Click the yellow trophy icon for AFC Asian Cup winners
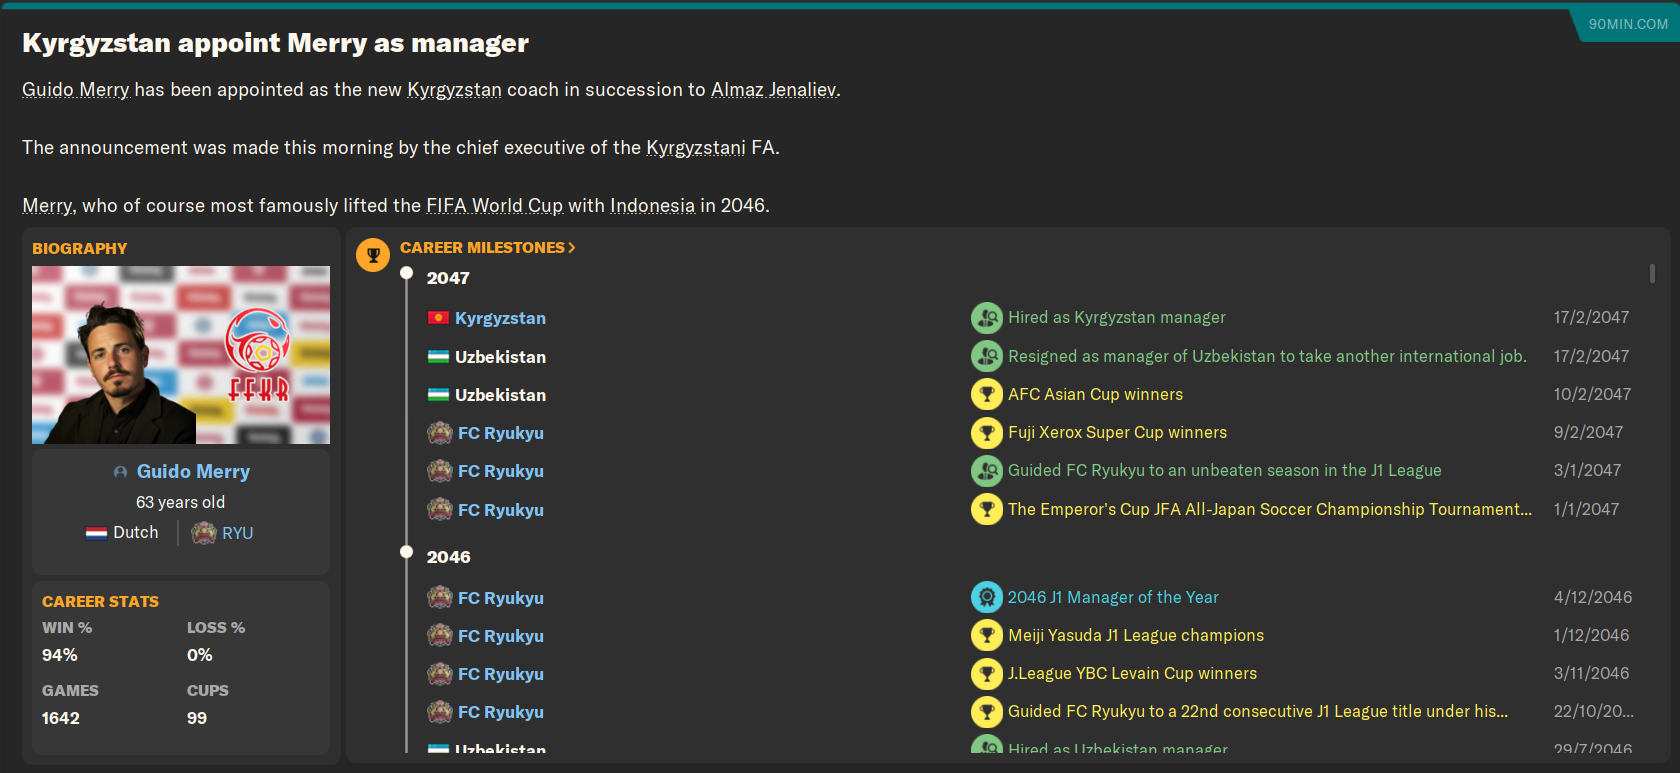The width and height of the screenshot is (1680, 773). 987,394
